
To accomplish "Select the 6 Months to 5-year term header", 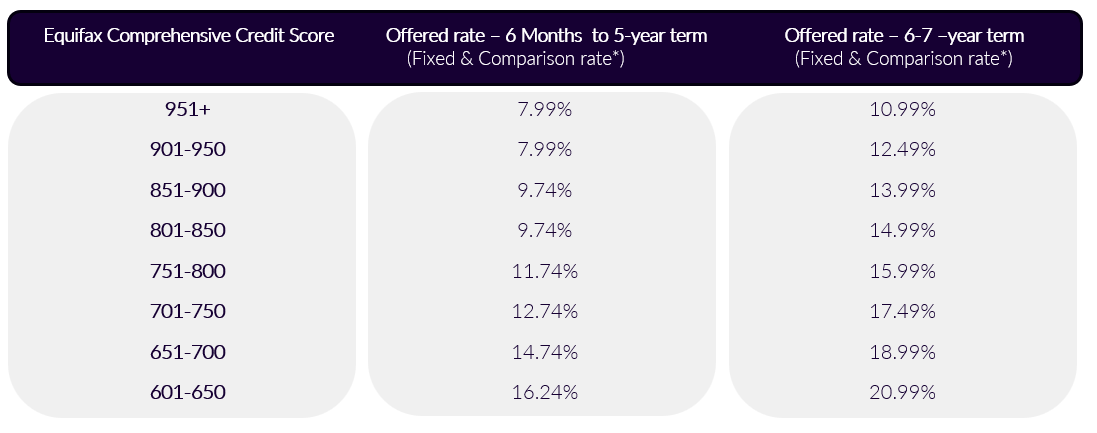I will (x=546, y=36).
